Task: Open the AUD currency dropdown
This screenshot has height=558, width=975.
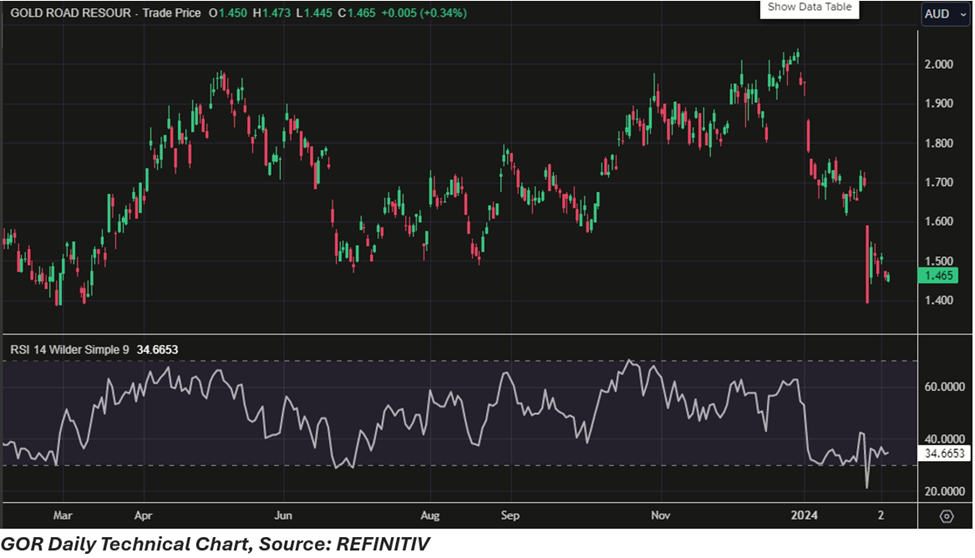Action: coord(945,14)
